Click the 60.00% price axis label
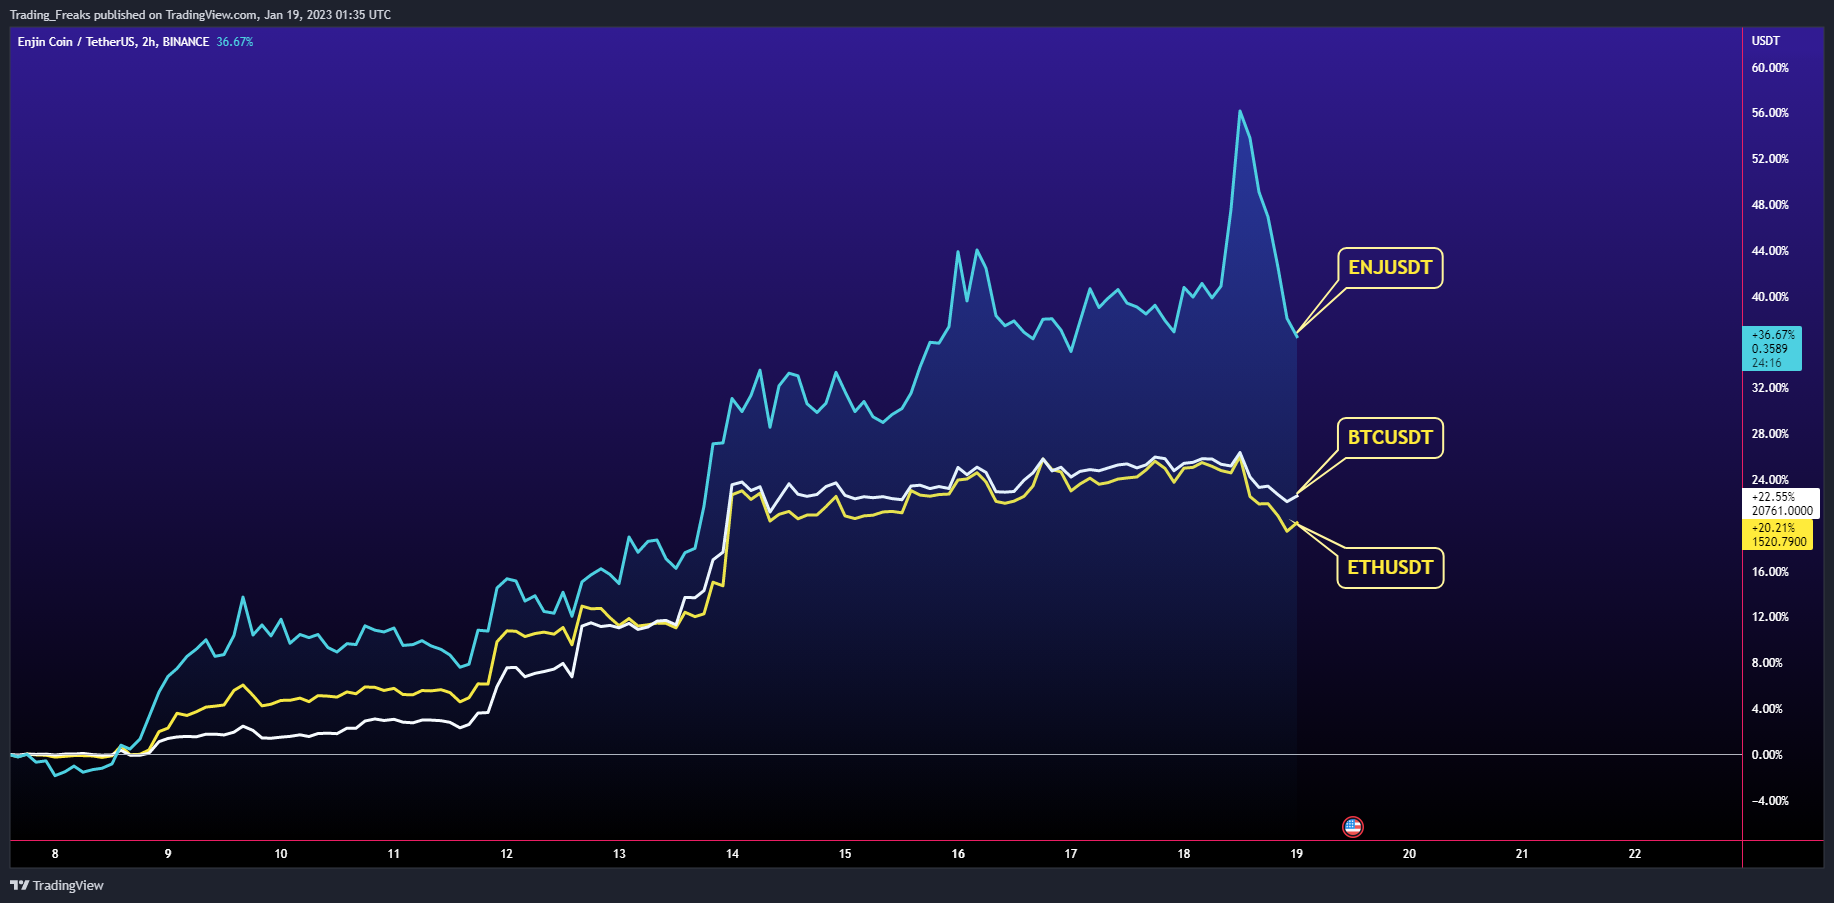Viewport: 1834px width, 903px height. (x=1770, y=68)
